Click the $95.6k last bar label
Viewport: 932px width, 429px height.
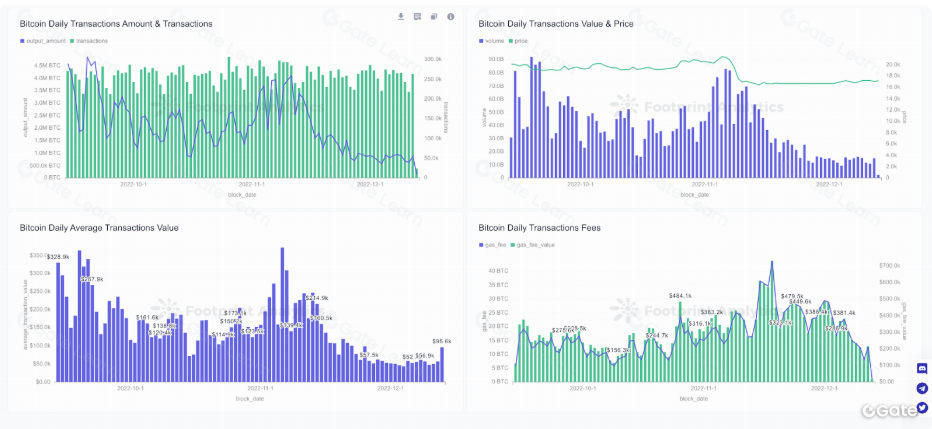tap(441, 341)
